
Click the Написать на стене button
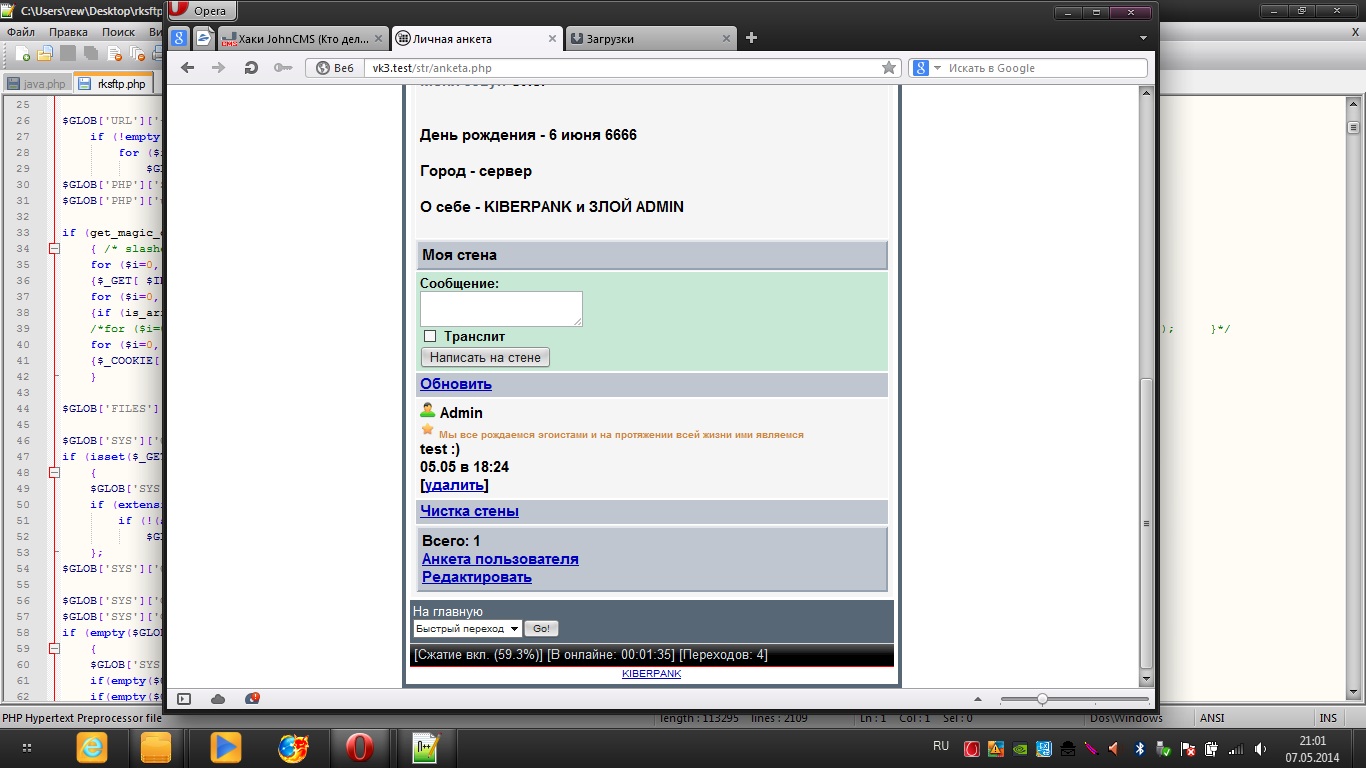485,357
